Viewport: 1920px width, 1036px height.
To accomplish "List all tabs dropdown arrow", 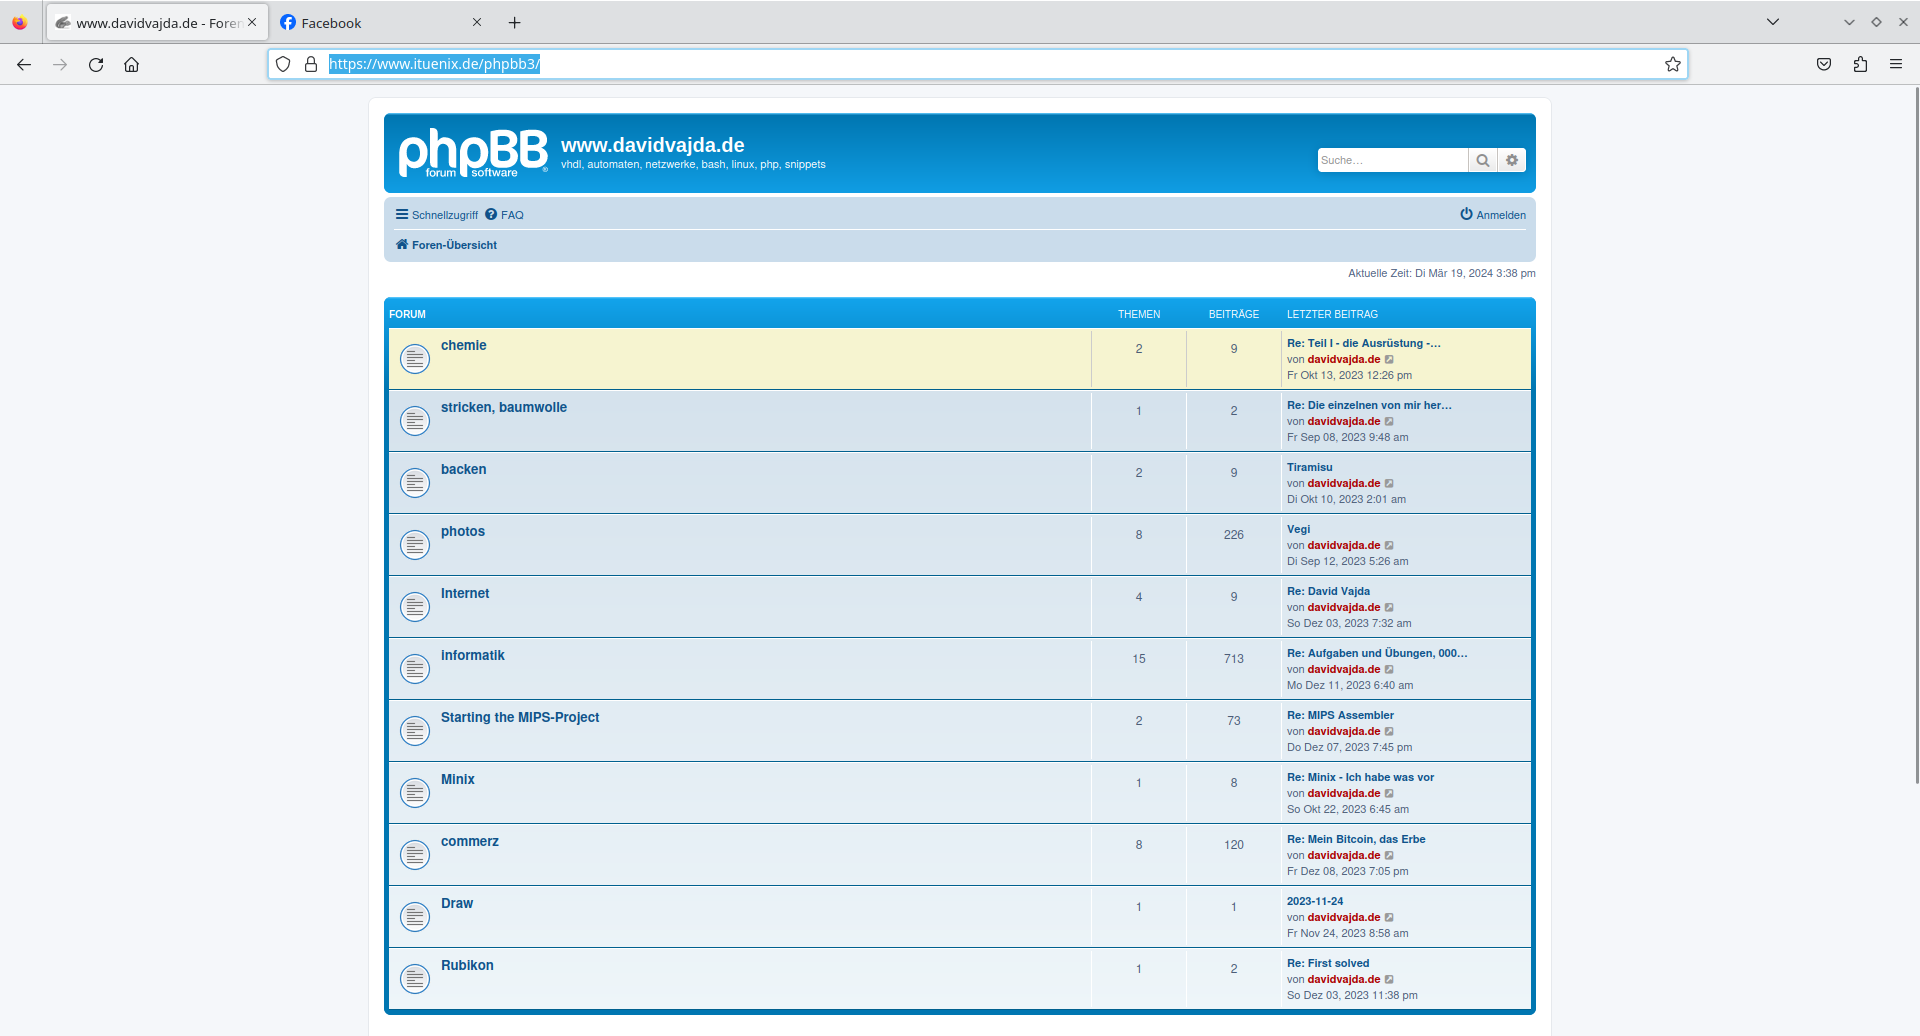I will [1772, 22].
